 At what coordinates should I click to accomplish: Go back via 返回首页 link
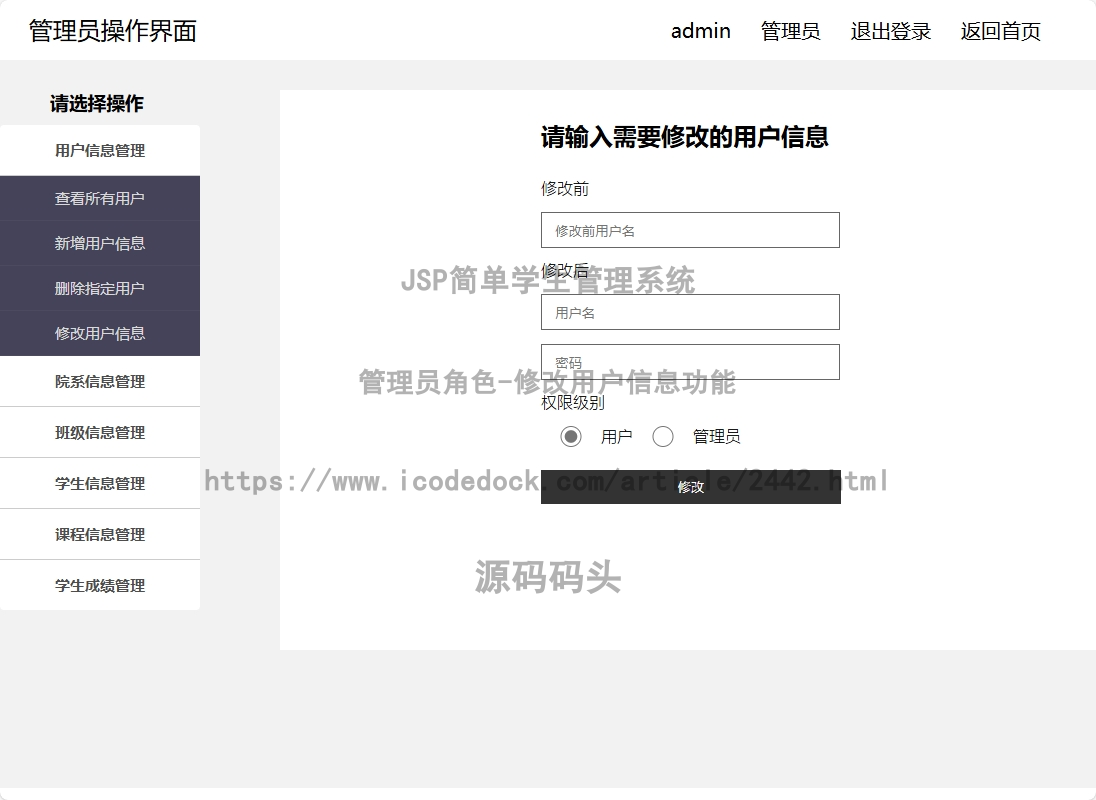click(x=1000, y=31)
